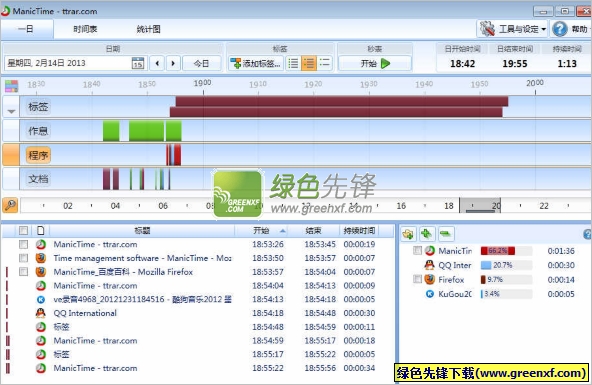Select the 文档 timeline label

[39, 179]
